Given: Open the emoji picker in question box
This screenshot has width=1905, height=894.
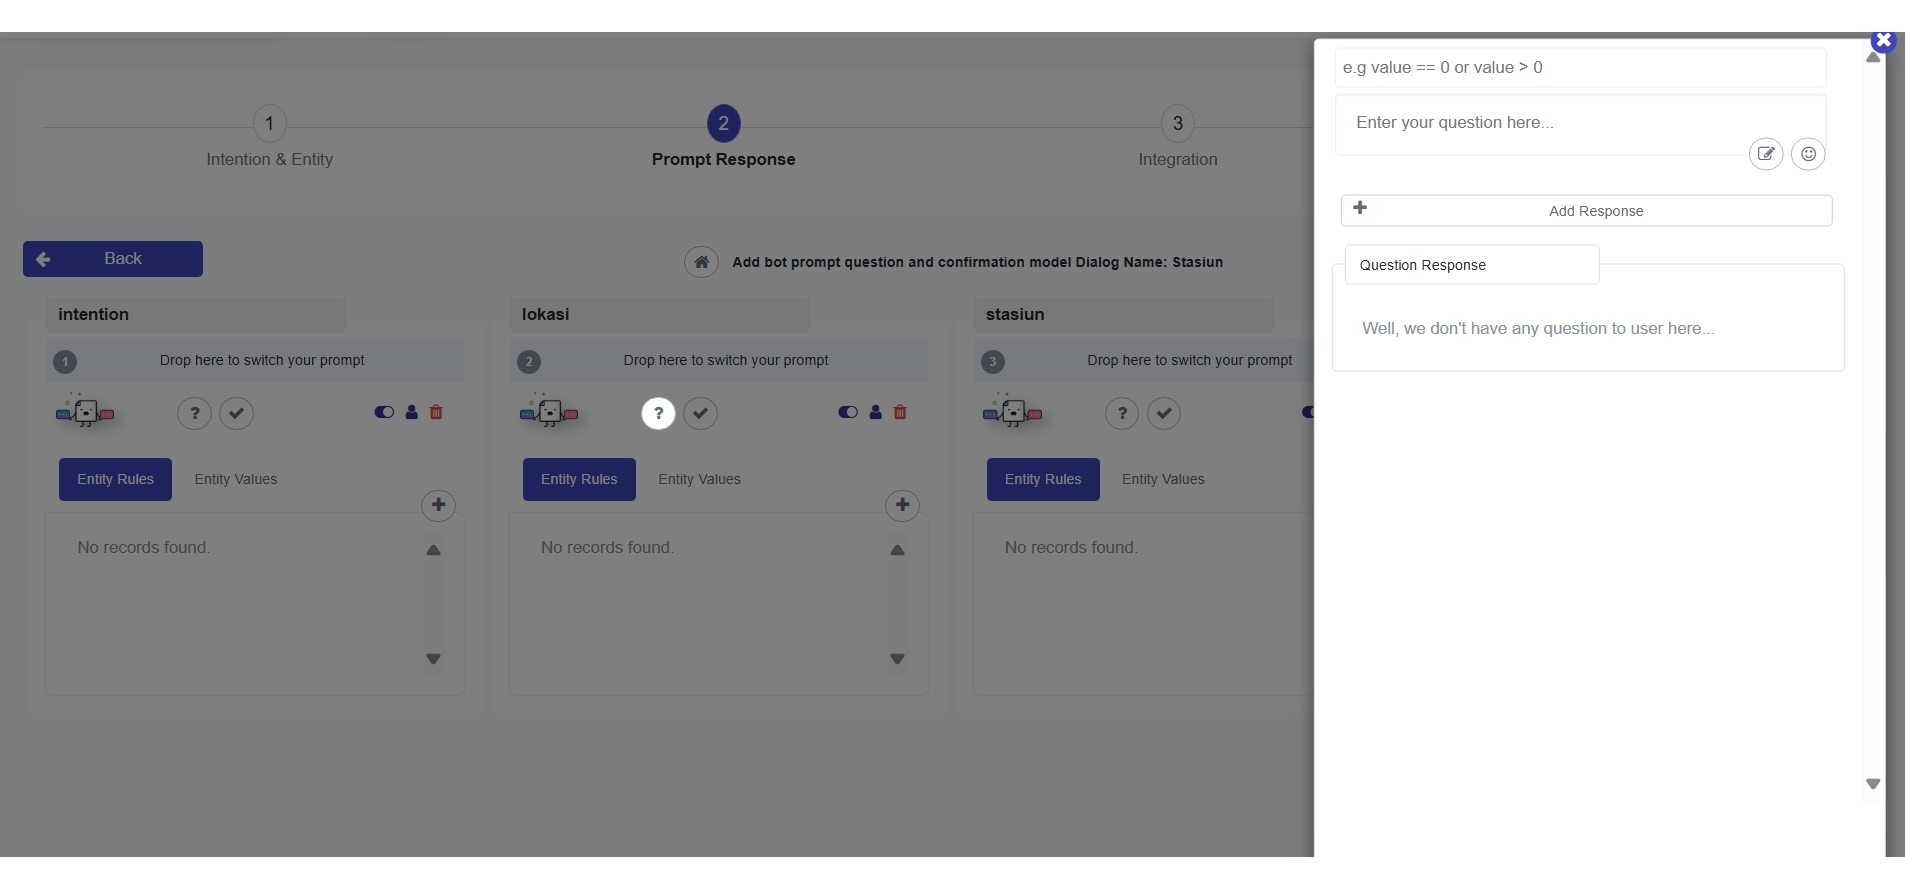Looking at the screenshot, I should (1808, 154).
